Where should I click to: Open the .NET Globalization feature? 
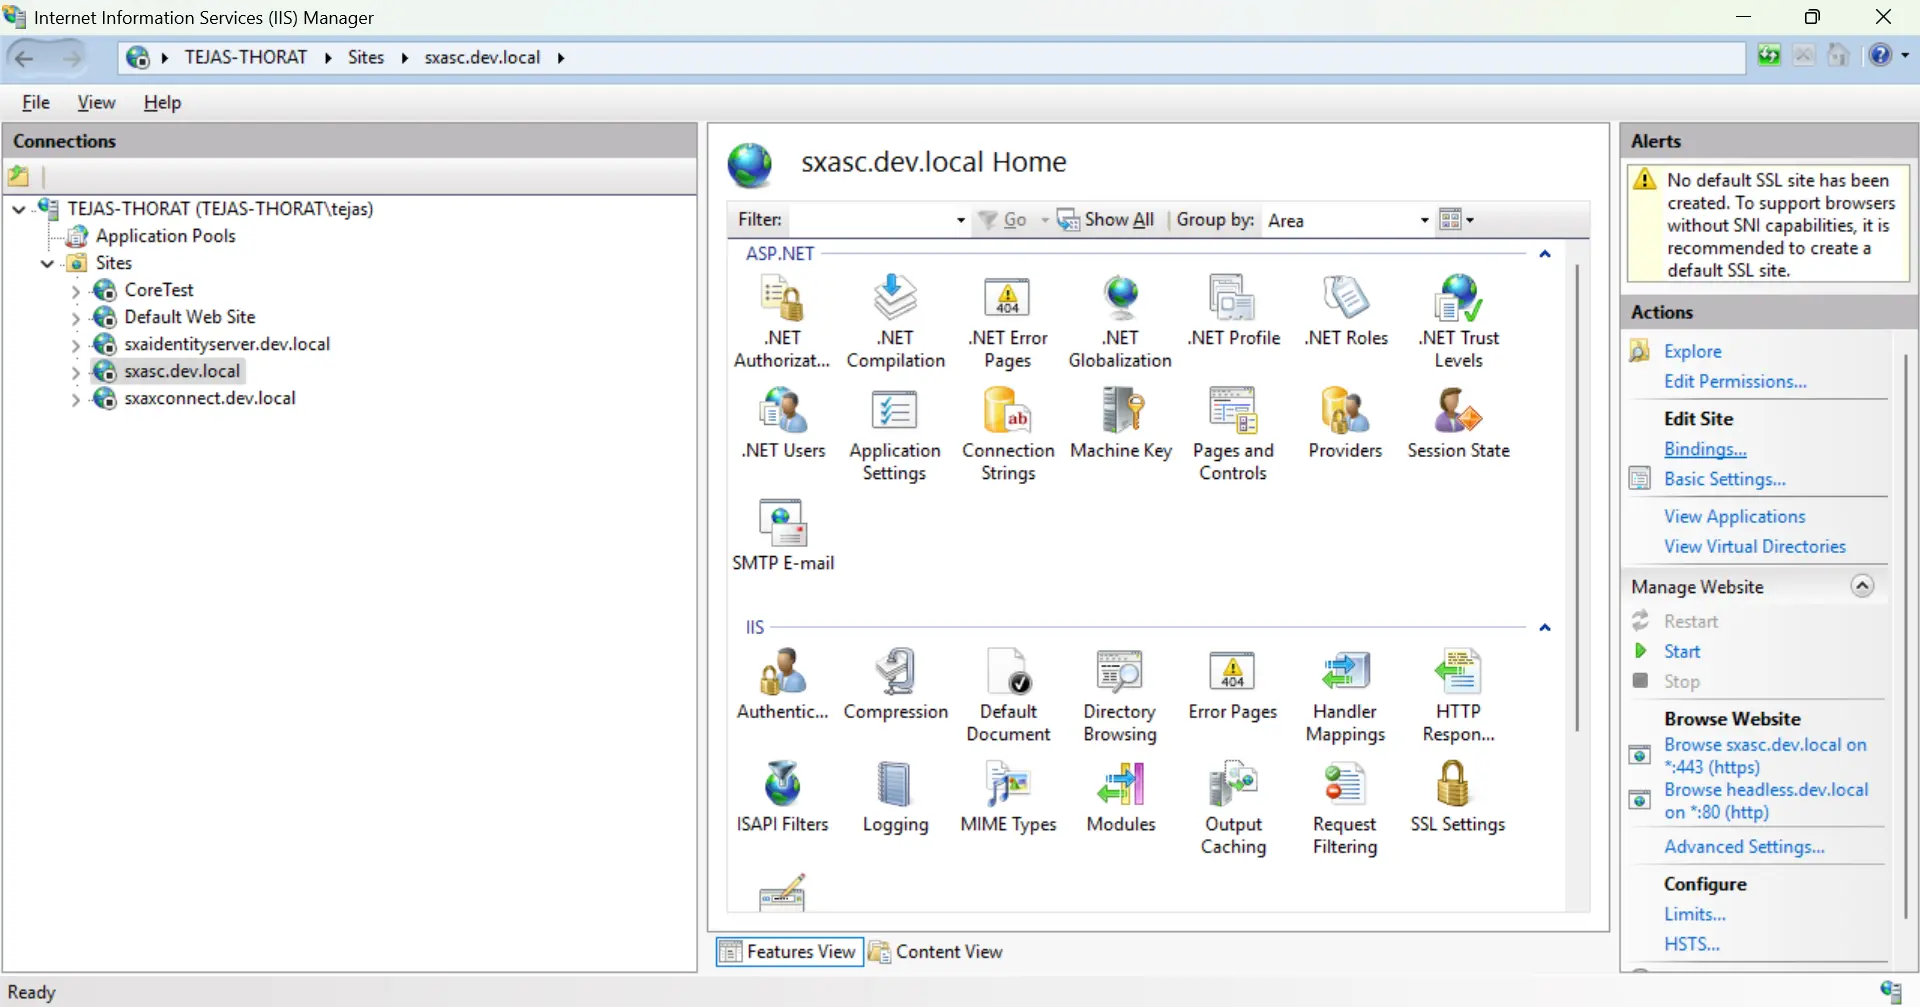click(x=1120, y=321)
